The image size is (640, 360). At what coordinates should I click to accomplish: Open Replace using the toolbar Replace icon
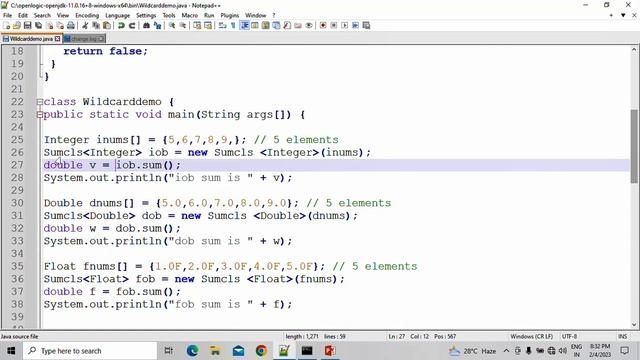coord(157,25)
